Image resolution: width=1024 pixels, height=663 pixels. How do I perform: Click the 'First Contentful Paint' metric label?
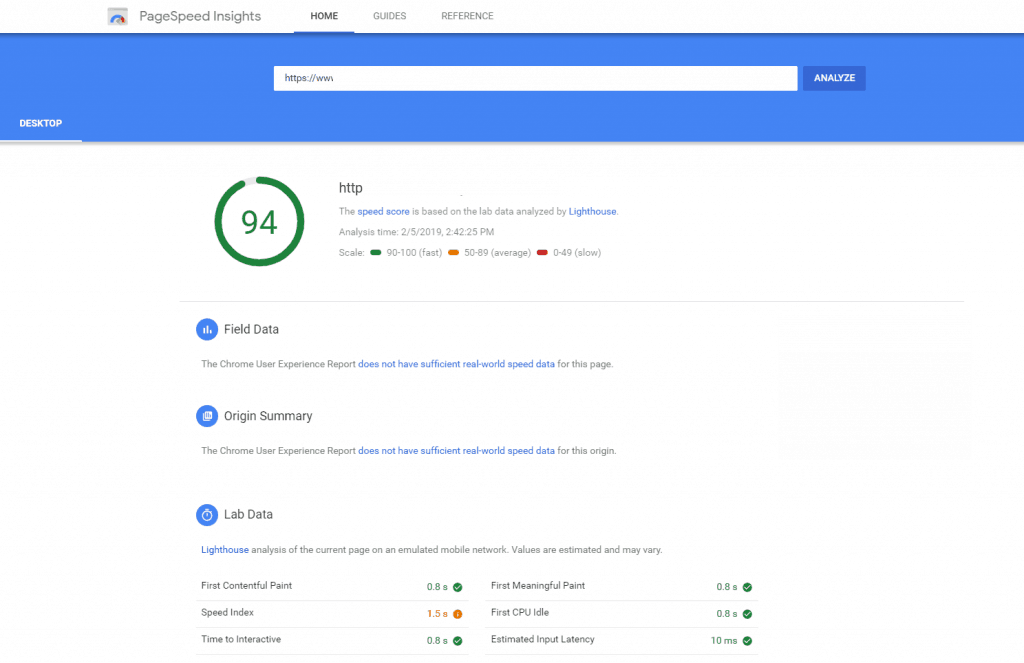246,586
